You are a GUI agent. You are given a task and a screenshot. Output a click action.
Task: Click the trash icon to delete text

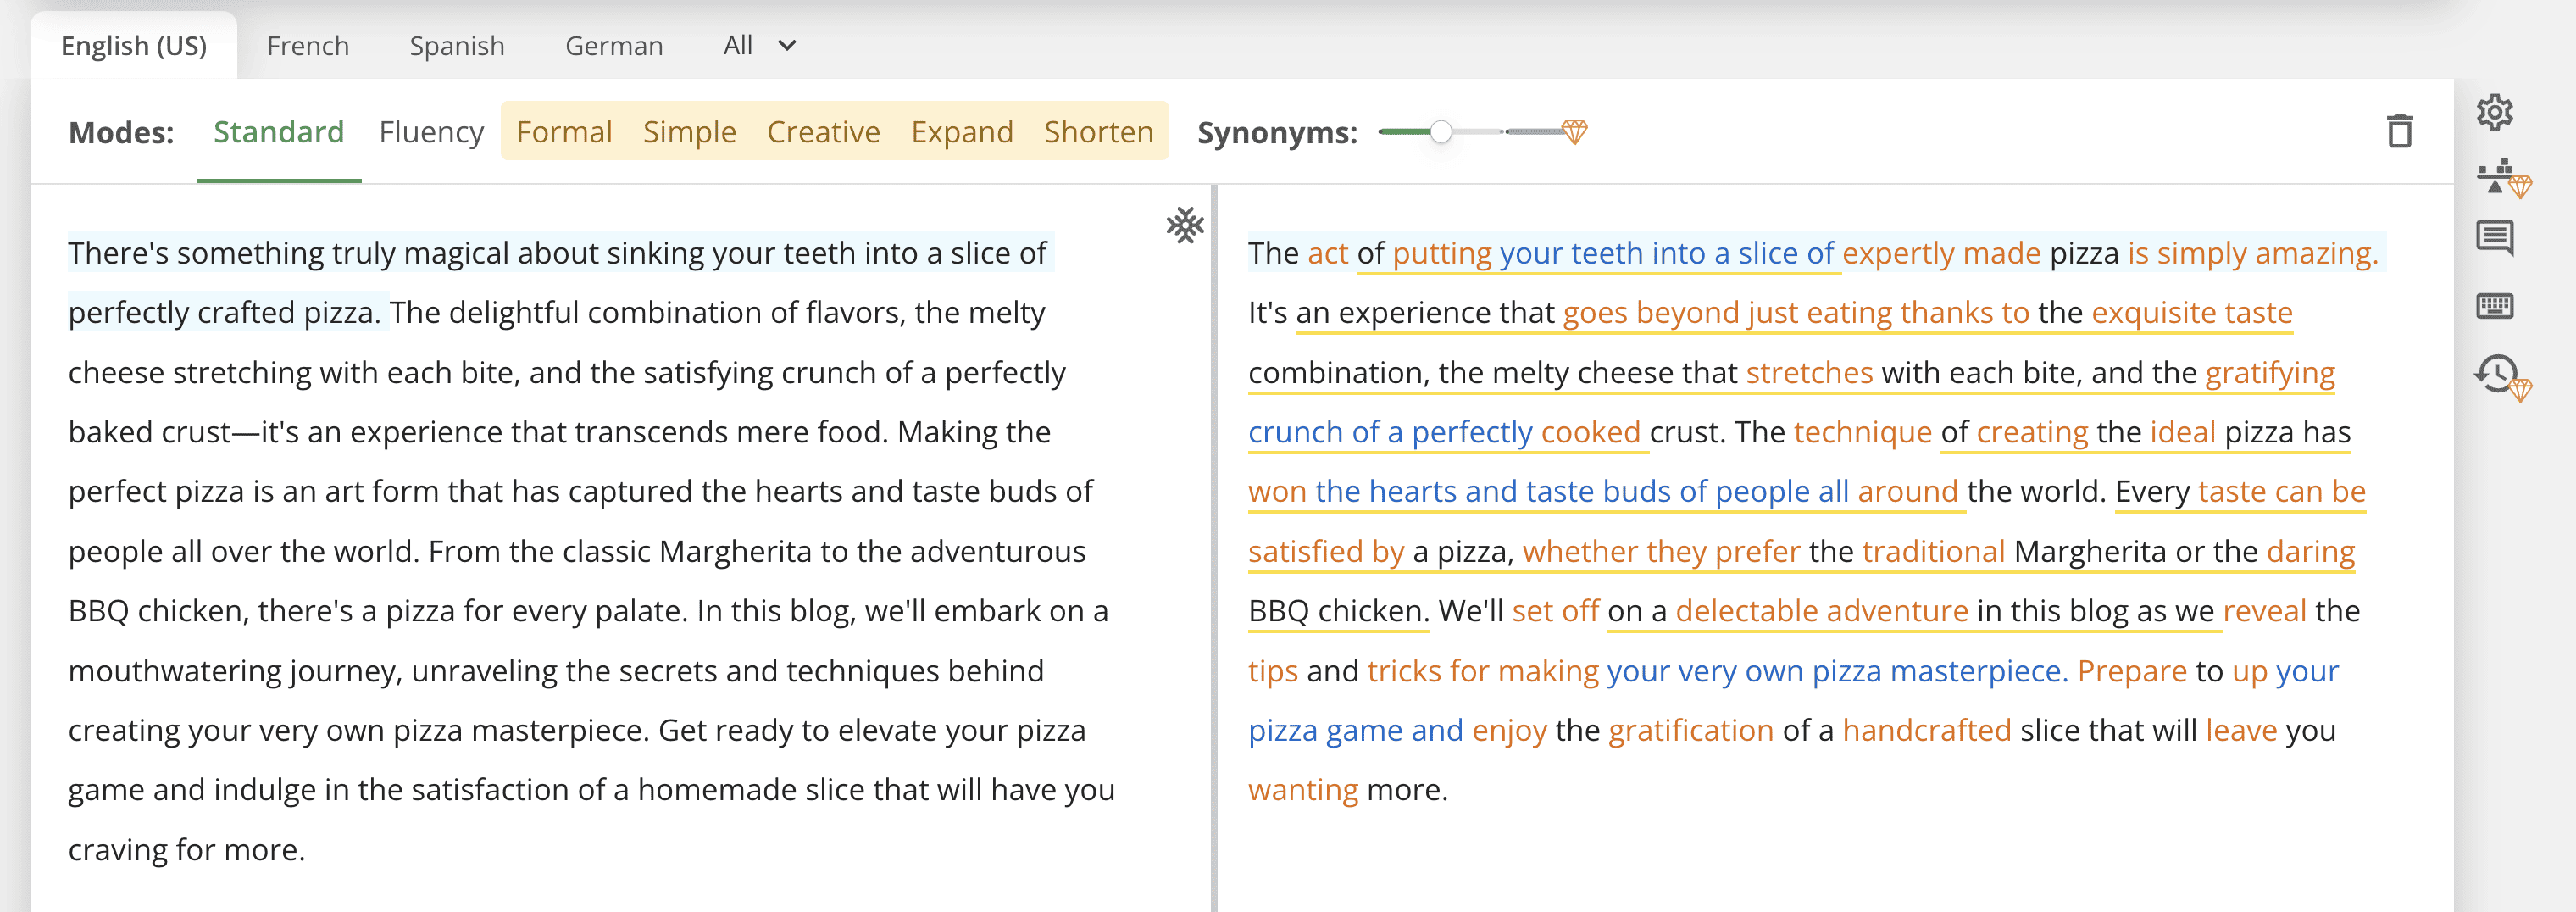(2399, 131)
